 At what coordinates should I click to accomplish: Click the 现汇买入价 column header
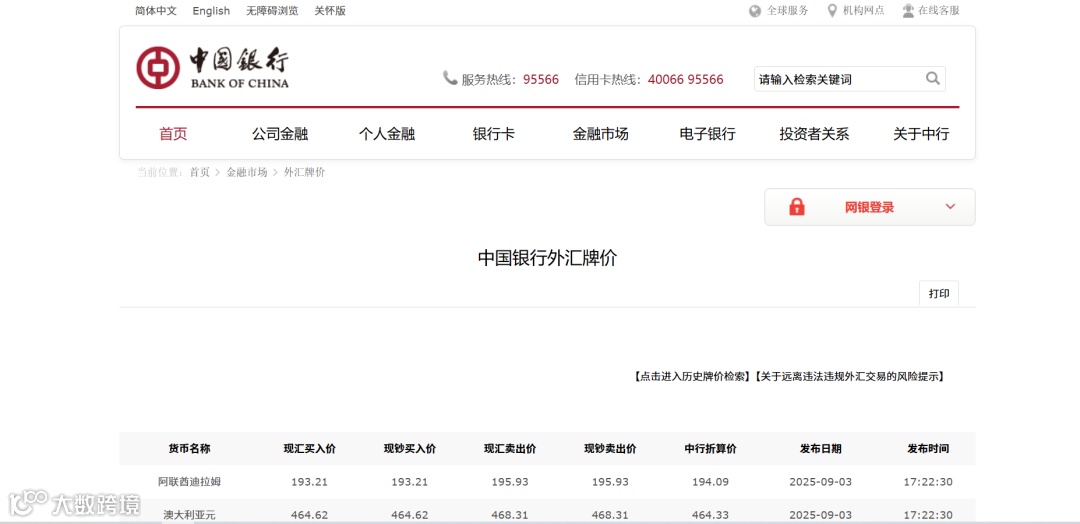(309, 448)
